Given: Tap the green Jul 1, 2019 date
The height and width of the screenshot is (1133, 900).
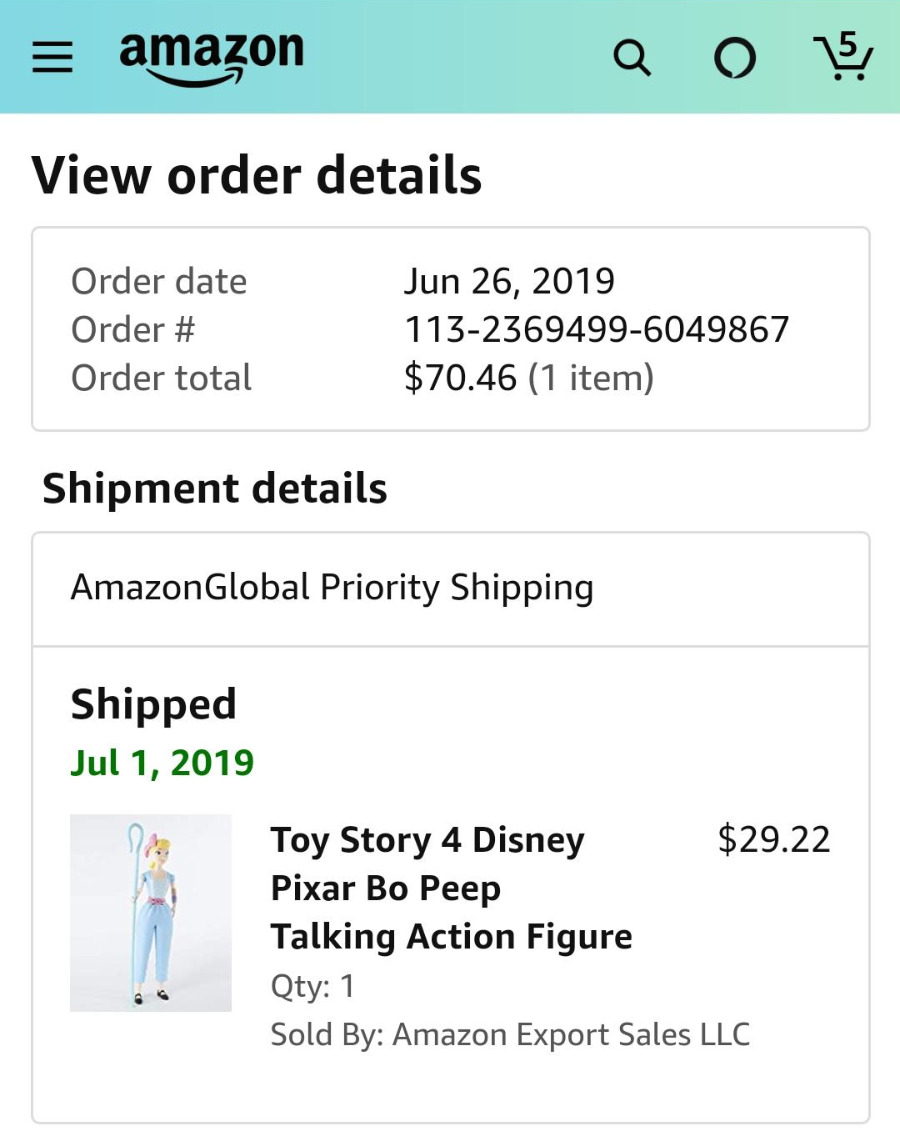Looking at the screenshot, I should 162,763.
